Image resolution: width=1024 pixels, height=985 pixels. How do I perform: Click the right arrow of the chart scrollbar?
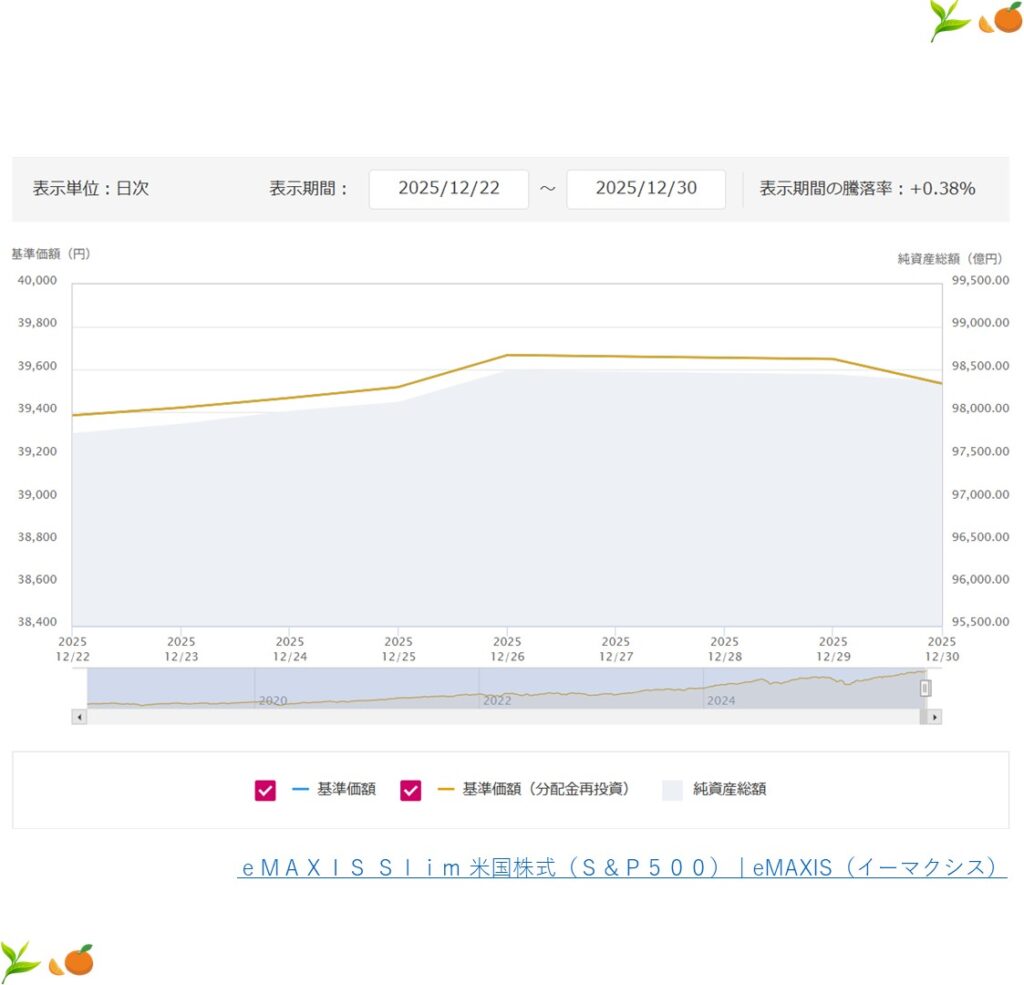click(934, 717)
